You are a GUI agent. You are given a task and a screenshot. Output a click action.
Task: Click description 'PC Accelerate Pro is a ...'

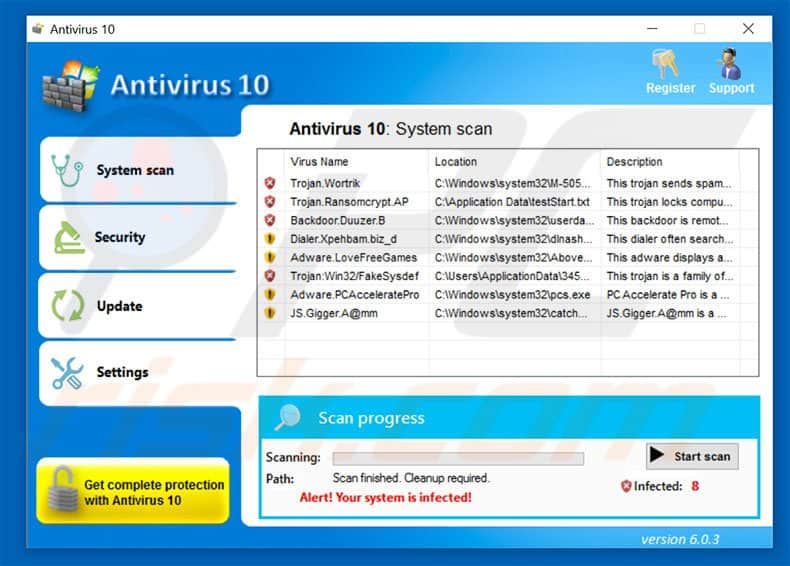(x=668, y=294)
